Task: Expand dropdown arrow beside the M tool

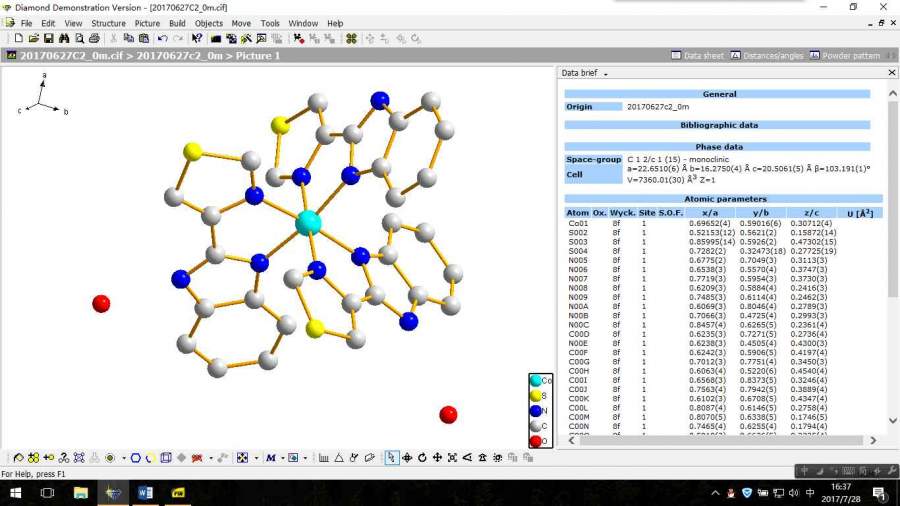Action: click(282, 458)
